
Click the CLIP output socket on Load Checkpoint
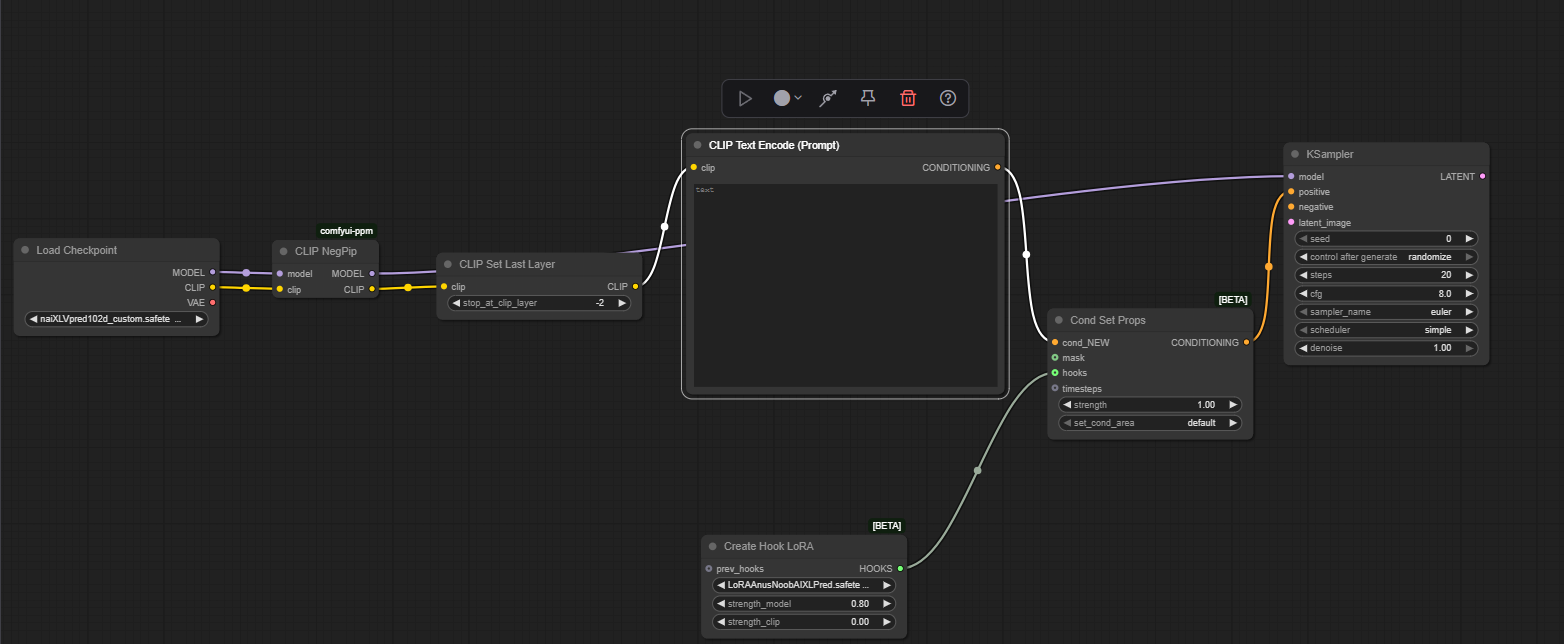pyautogui.click(x=212, y=287)
